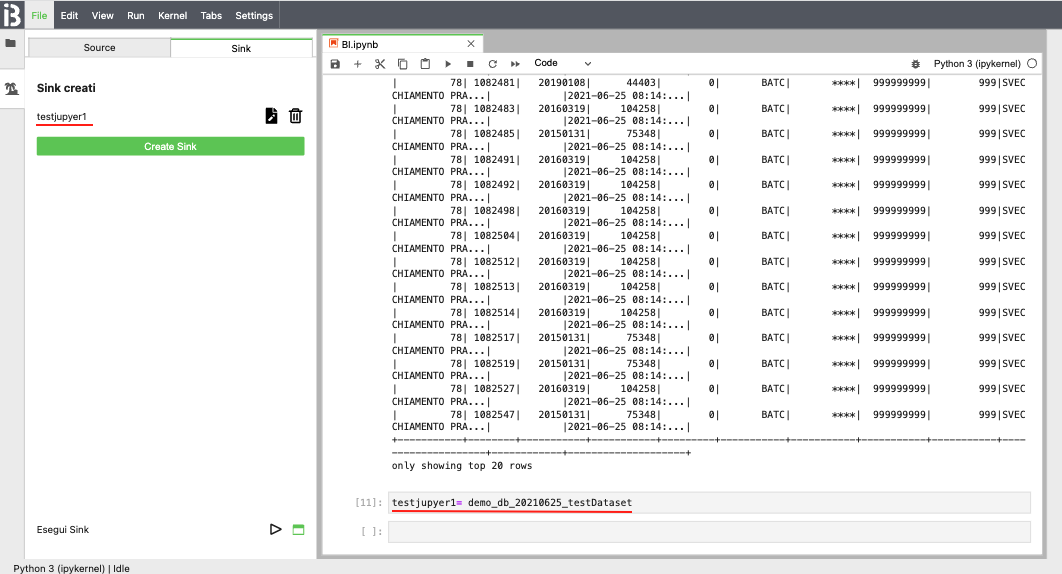Open the cell type Code dropdown
This screenshot has height=574, width=1062.
562,63
